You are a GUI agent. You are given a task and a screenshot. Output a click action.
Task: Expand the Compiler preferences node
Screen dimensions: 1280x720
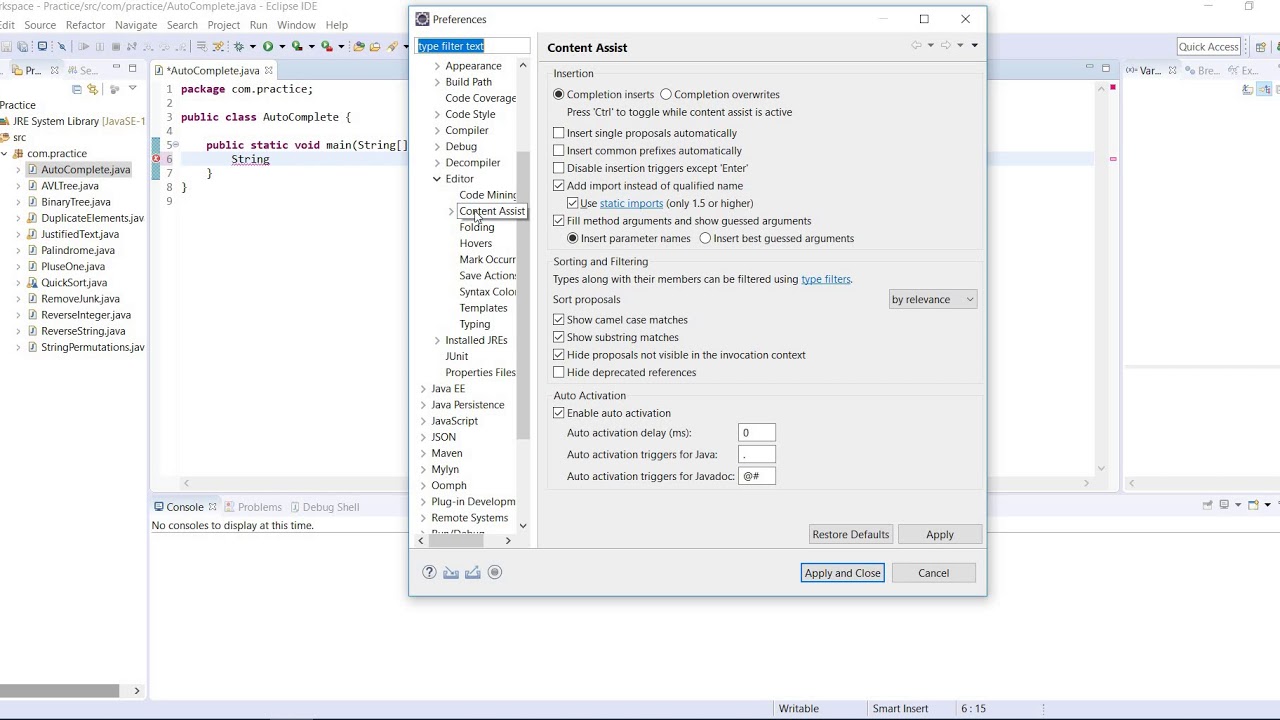(x=437, y=130)
